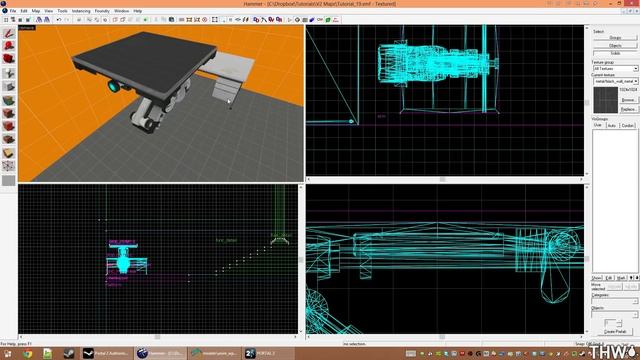Click top-right viewport horizontal scrollbar
The width and height of the screenshot is (640, 360).
(x=445, y=179)
